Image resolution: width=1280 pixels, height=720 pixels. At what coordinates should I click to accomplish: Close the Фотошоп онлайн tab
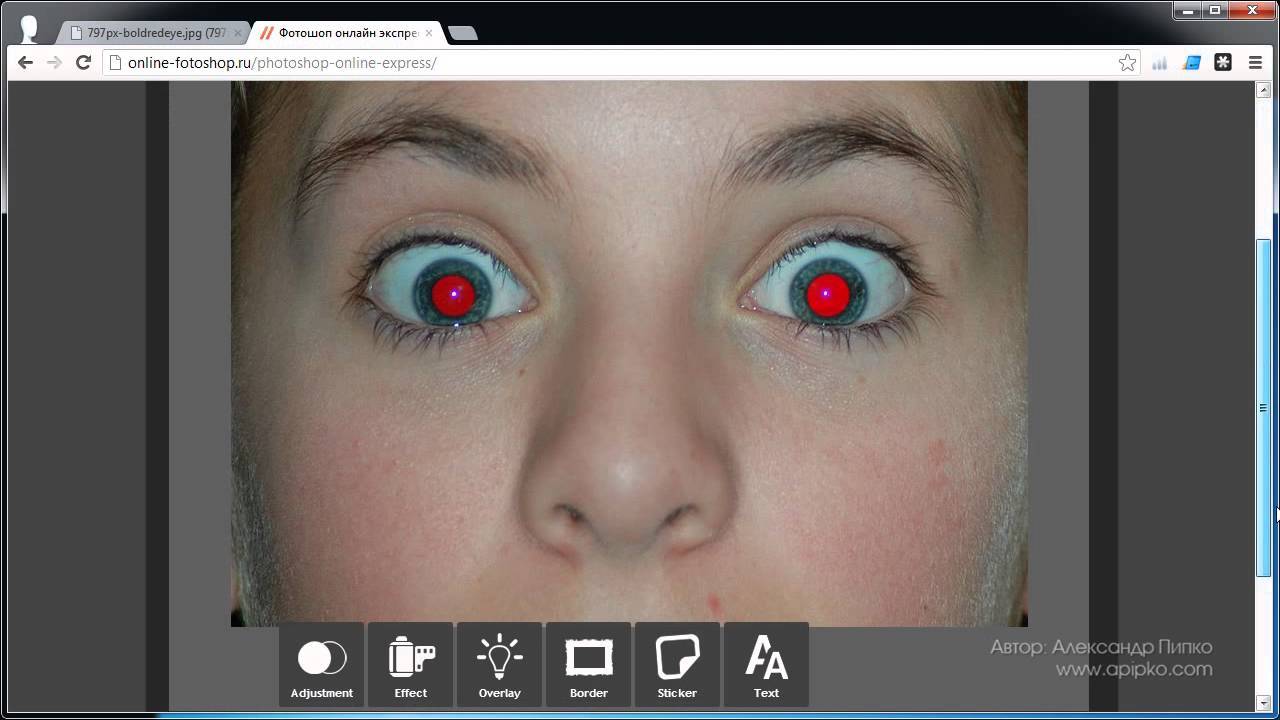click(429, 33)
